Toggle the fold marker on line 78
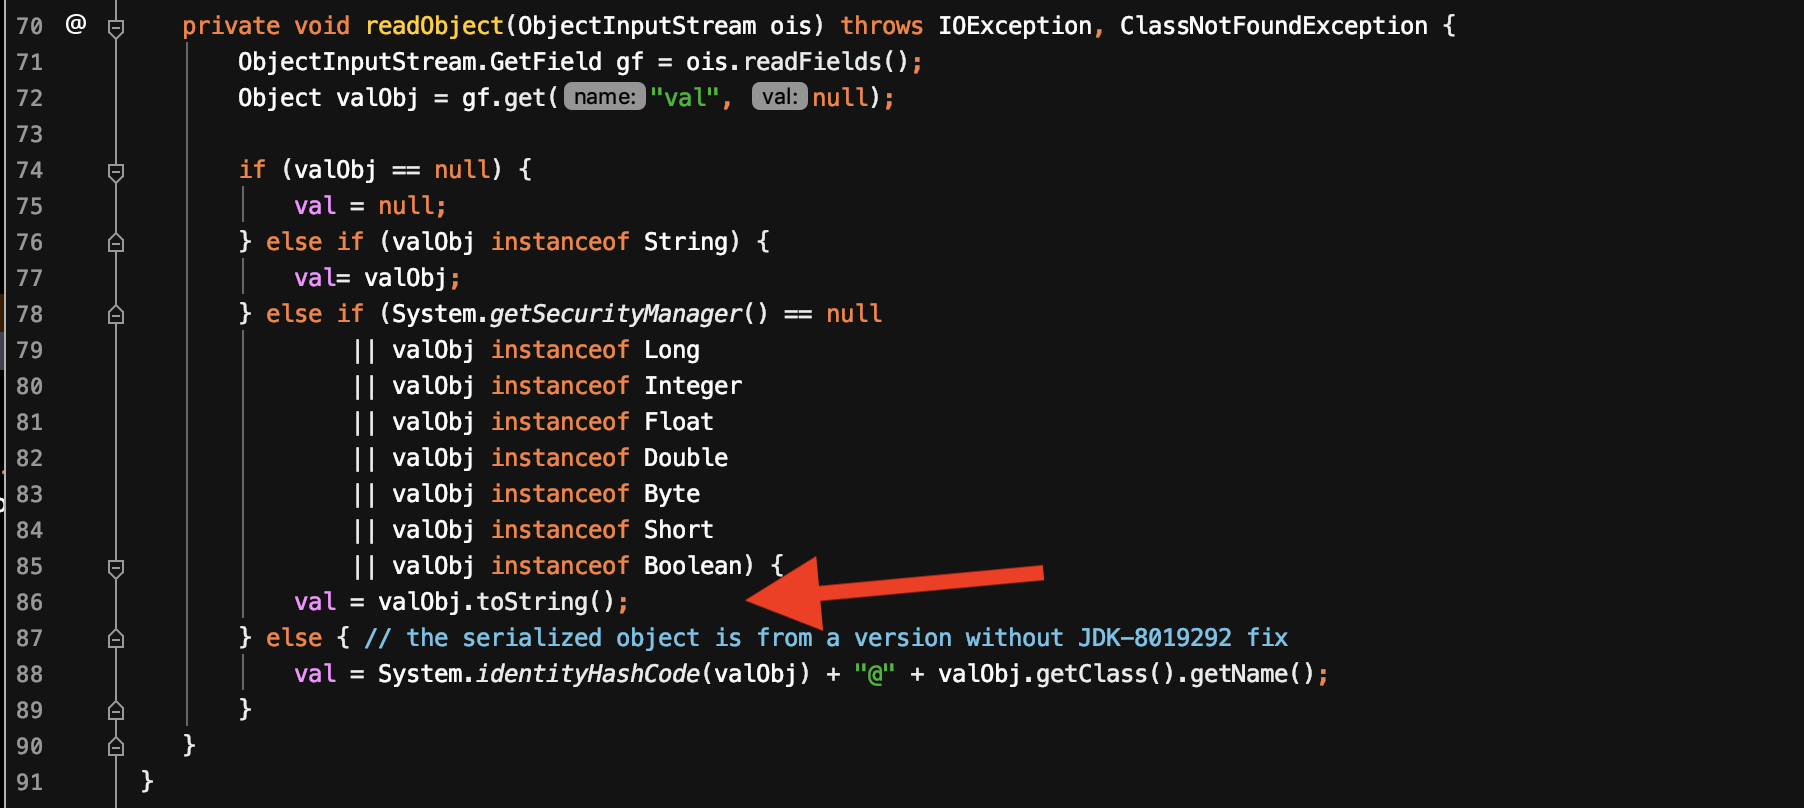Viewport: 1804px width, 808px height. [116, 315]
